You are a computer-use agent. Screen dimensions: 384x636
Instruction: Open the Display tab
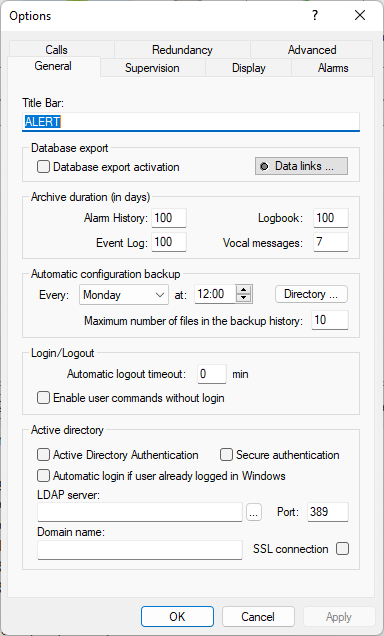249,68
